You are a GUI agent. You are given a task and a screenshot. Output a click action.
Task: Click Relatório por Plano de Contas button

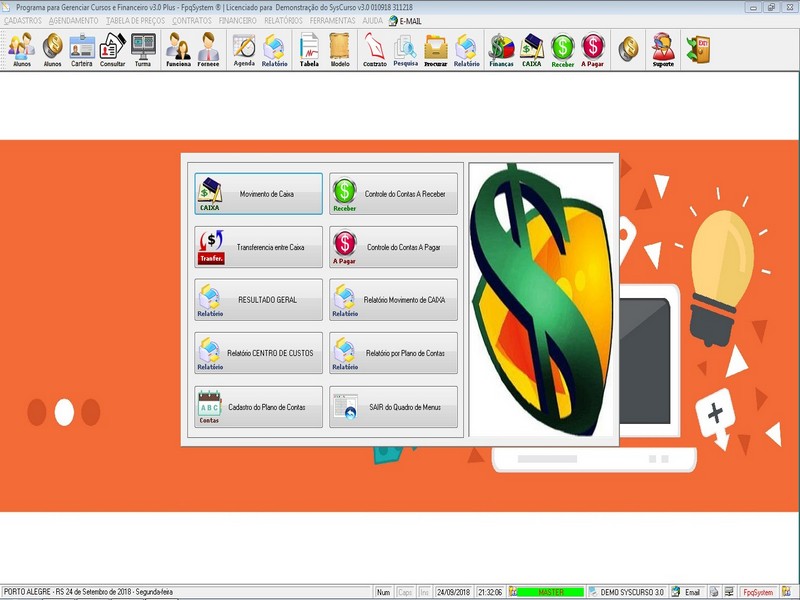pos(393,353)
